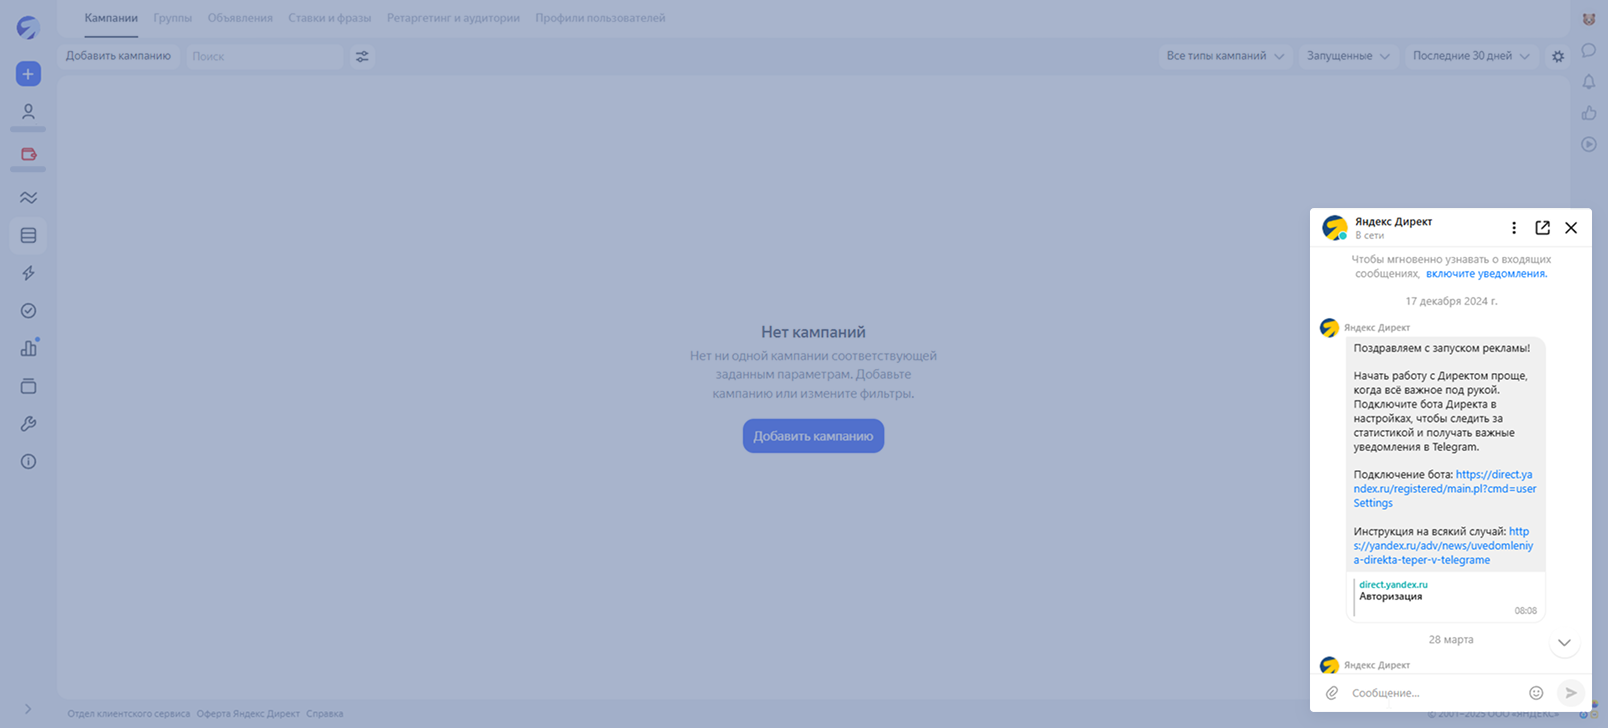The width and height of the screenshot is (1608, 728).
Task: Jump to latest chat message with the down arrow
Action: coord(1564,643)
